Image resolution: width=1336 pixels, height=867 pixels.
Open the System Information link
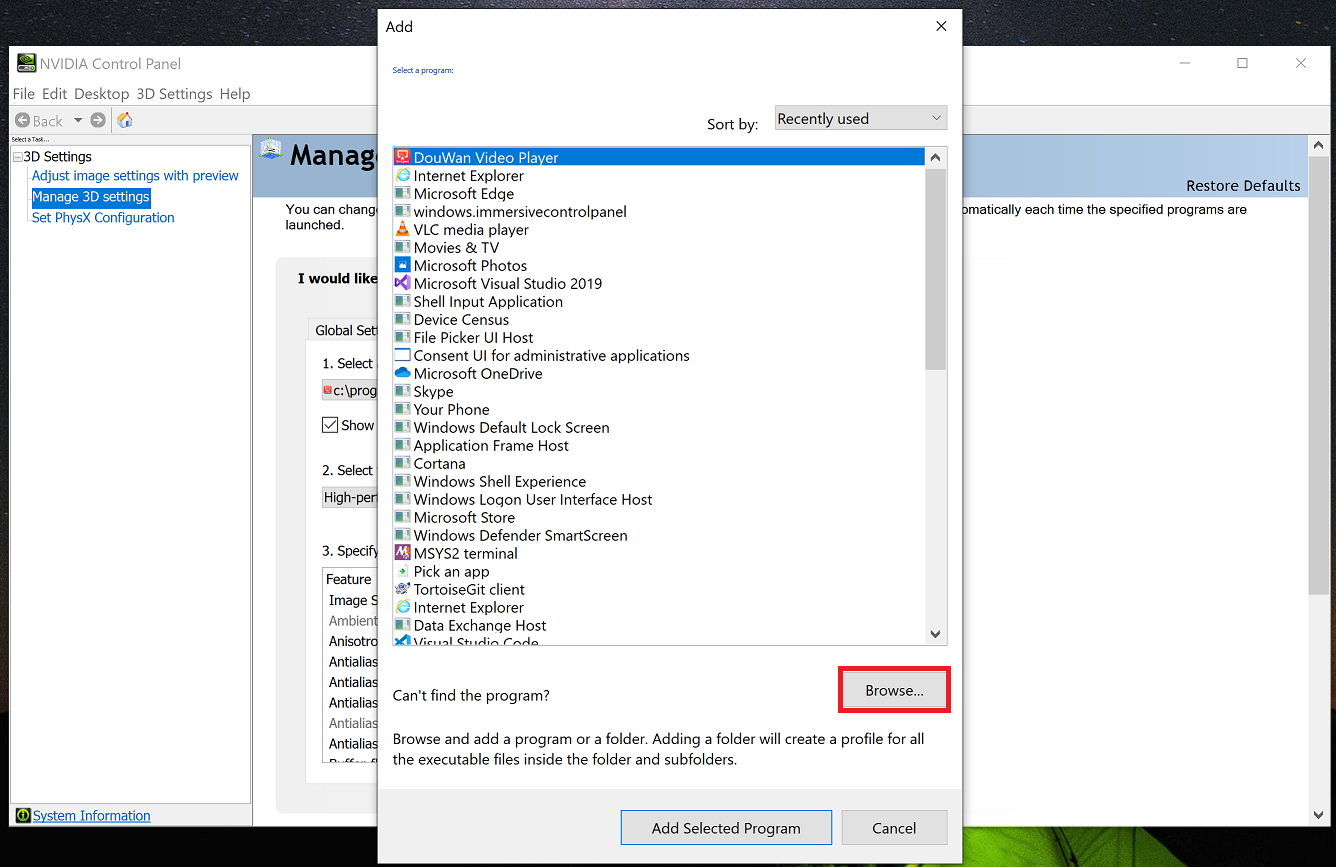pyautogui.click(x=91, y=816)
